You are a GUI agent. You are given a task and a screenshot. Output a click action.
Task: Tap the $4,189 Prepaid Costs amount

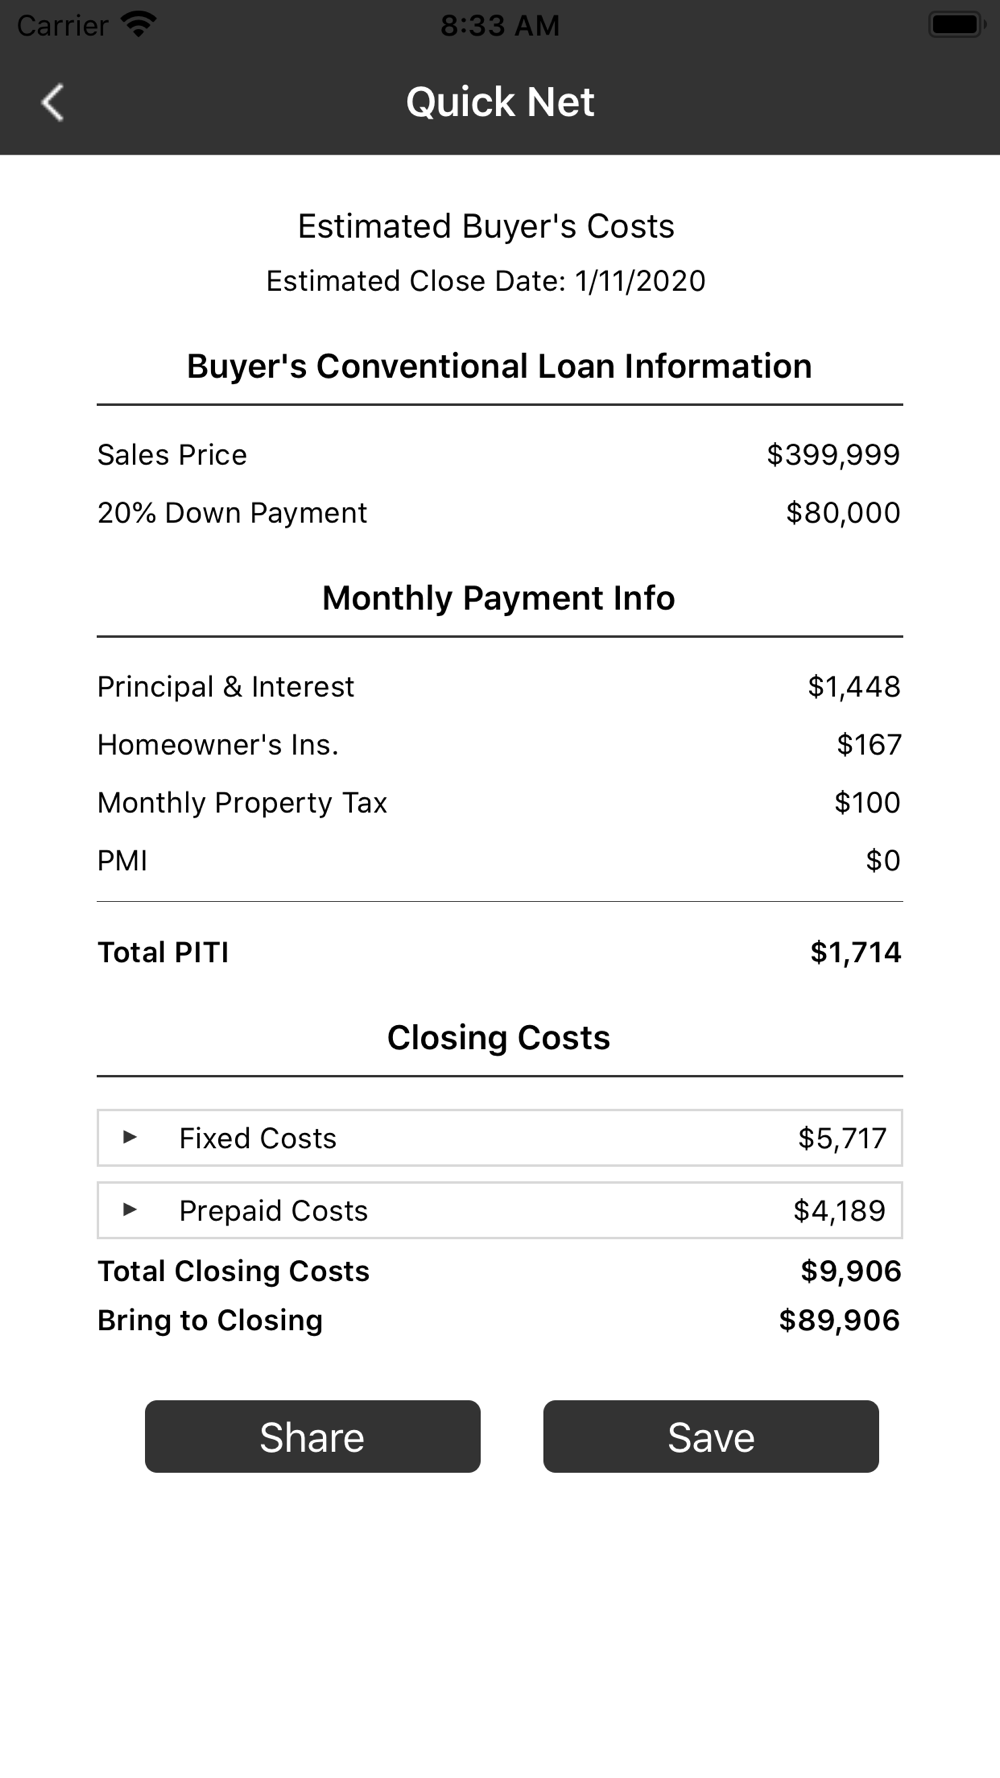click(839, 1211)
